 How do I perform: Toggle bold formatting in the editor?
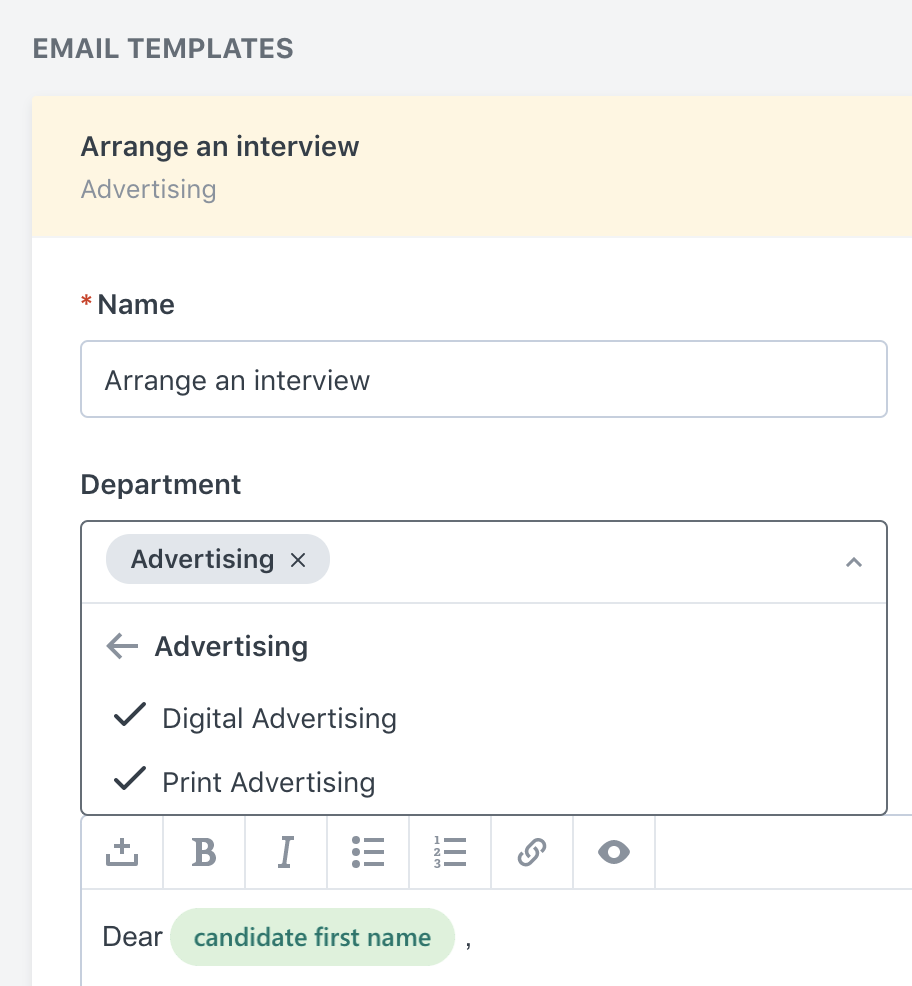tap(204, 852)
